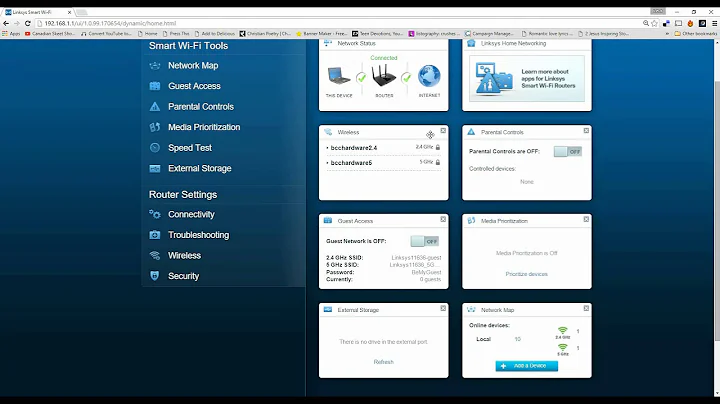Click the 2.4 GHz wifi signal icon
720x404 pixels.
pyautogui.click(x=562, y=331)
